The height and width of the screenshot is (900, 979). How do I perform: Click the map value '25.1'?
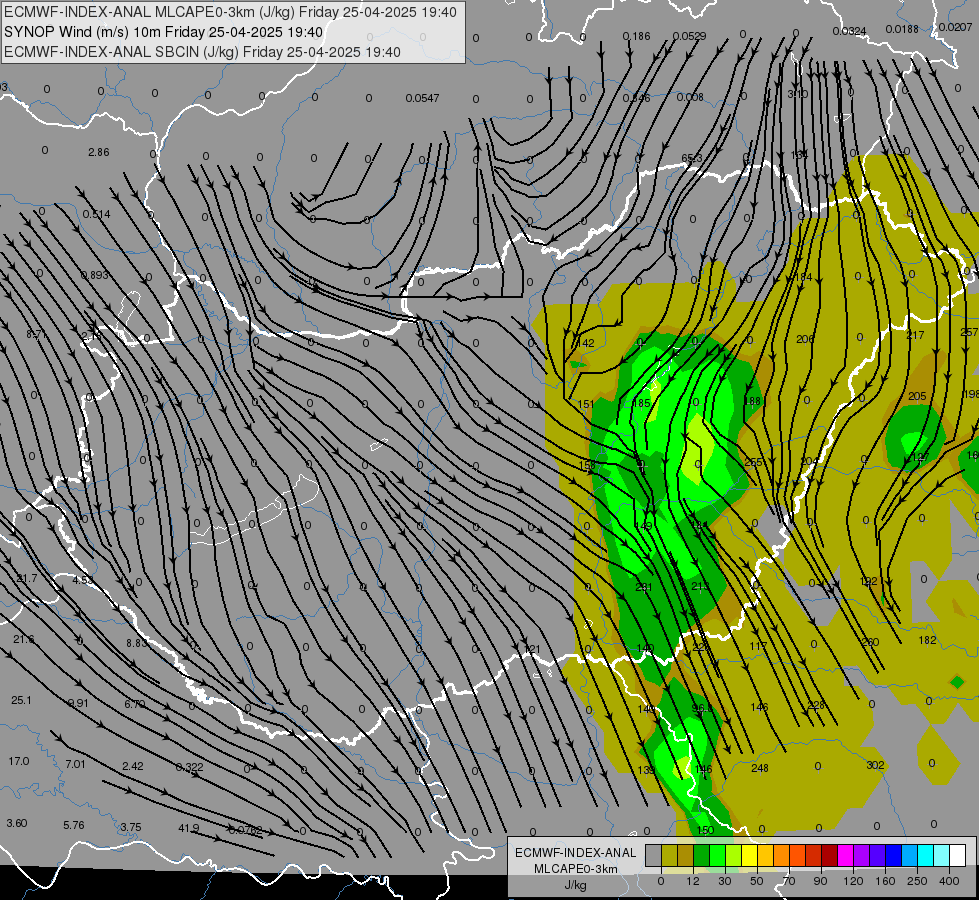pos(21,700)
